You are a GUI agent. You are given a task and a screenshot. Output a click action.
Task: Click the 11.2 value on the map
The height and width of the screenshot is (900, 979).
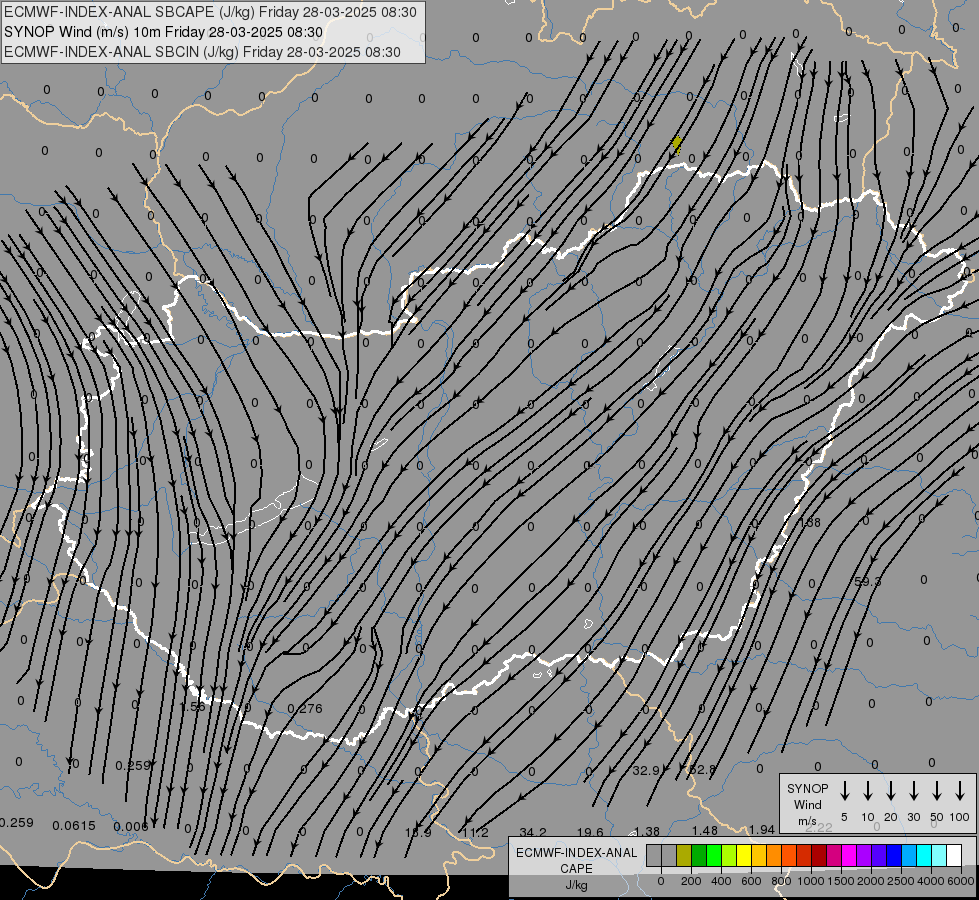point(475,833)
